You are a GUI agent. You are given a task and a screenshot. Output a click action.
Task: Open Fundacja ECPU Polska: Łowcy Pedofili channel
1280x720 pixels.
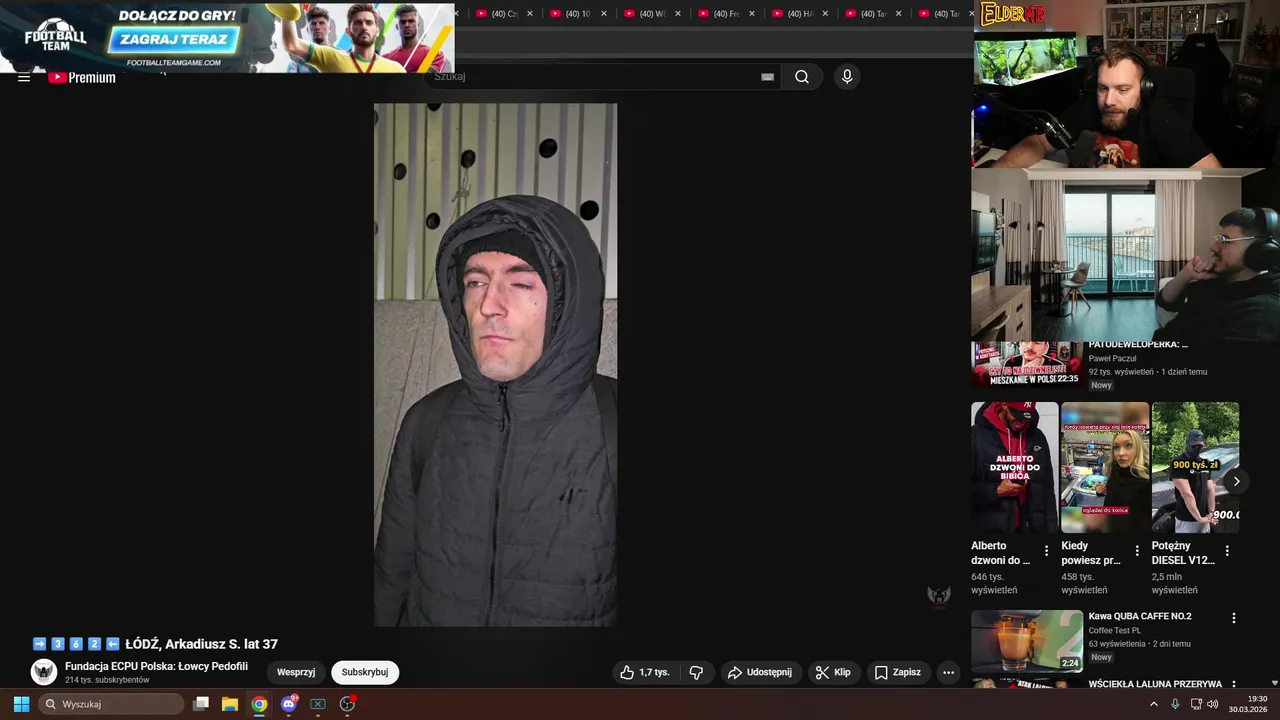pos(156,666)
